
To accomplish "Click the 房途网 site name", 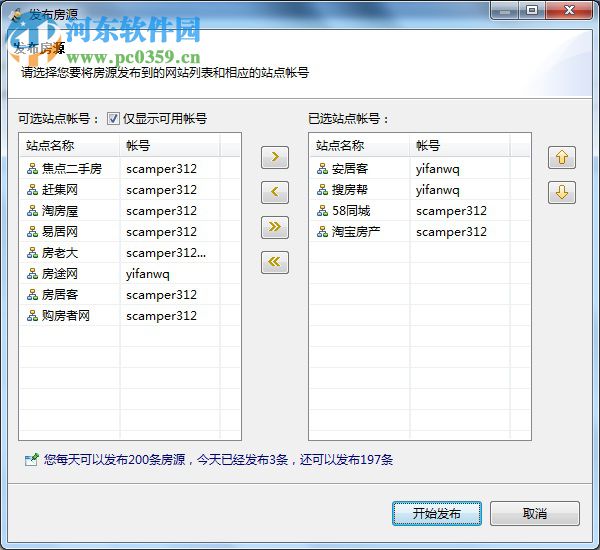I will click(x=60, y=274).
